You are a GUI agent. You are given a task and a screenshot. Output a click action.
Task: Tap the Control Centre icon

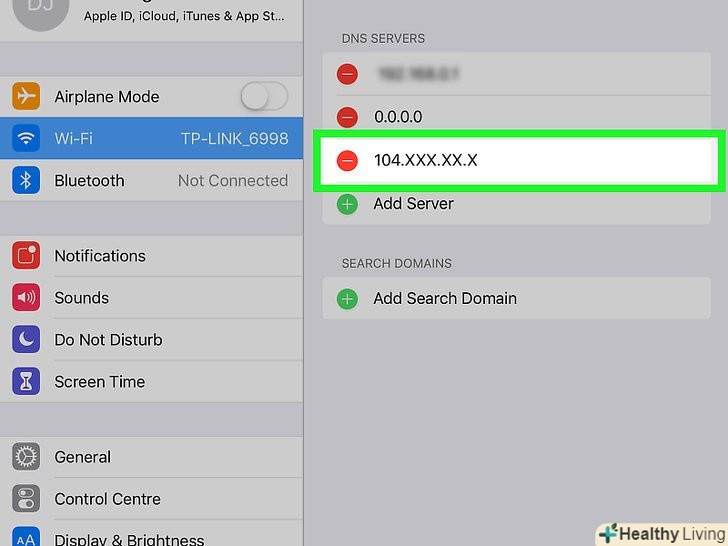[x=25, y=499]
